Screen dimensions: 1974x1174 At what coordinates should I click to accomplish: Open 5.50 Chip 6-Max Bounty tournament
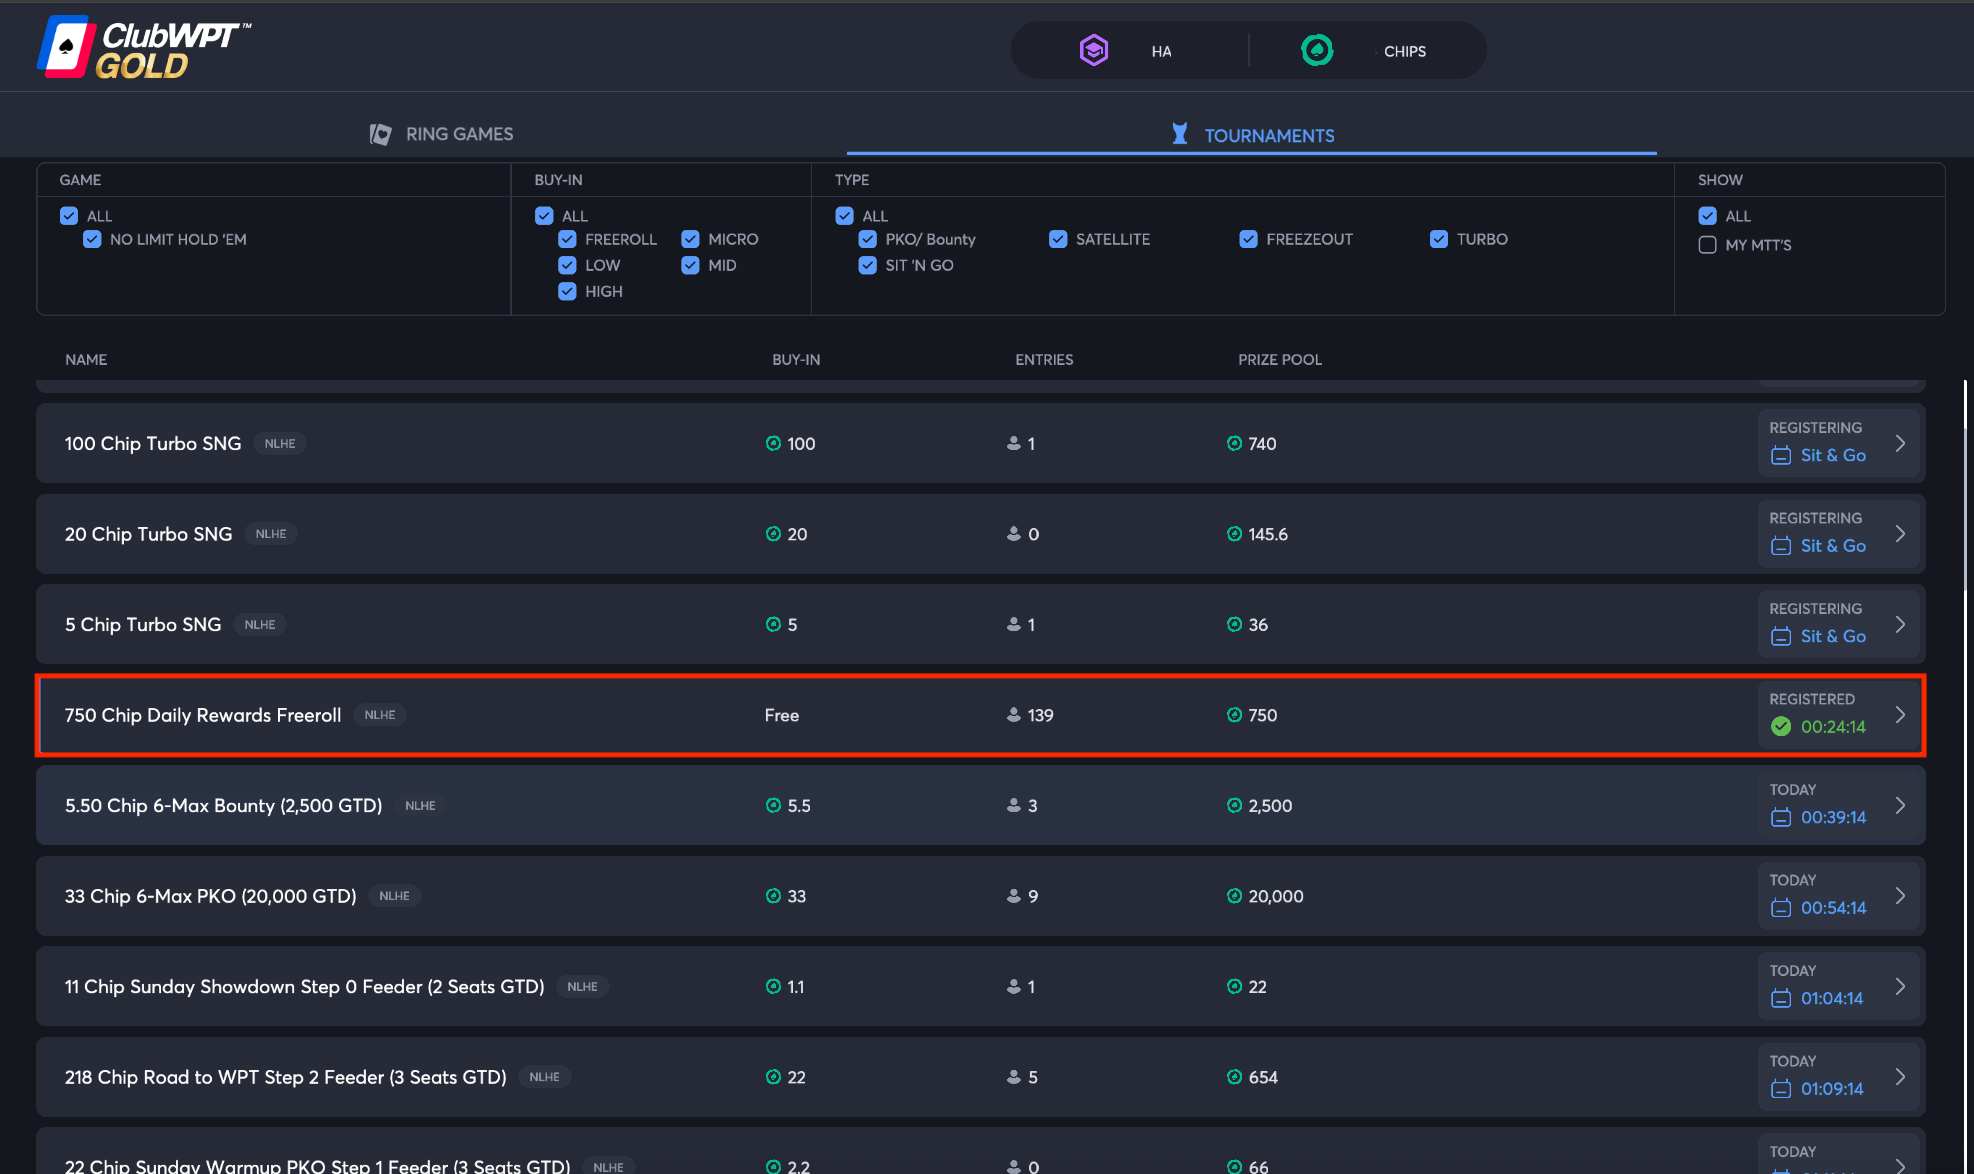223,806
